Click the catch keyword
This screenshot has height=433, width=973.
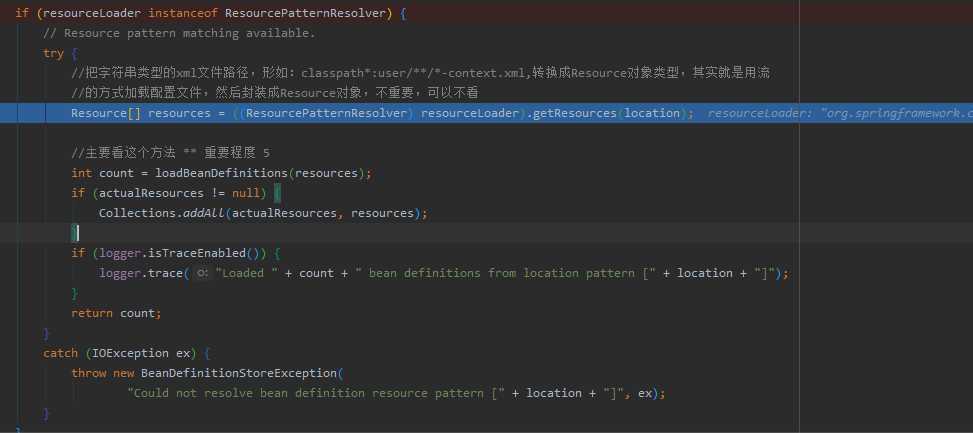[x=60, y=353]
